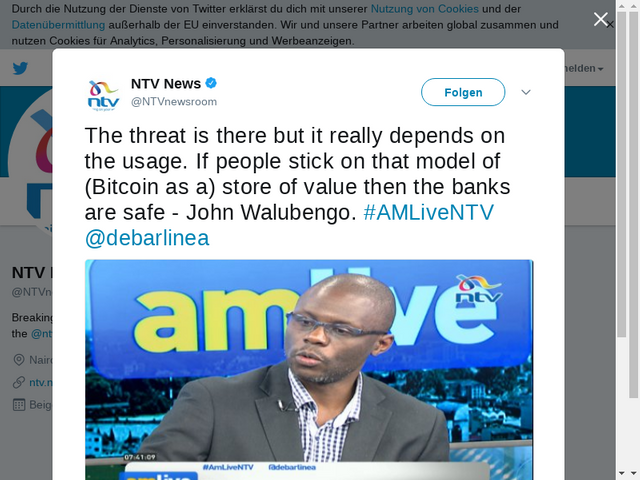Open the Nutzung von Cookies link
The image size is (640, 480).
point(424,9)
